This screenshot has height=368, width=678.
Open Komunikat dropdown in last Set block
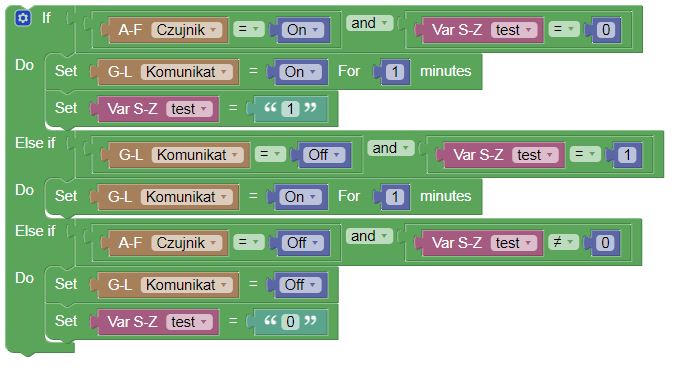click(x=186, y=285)
